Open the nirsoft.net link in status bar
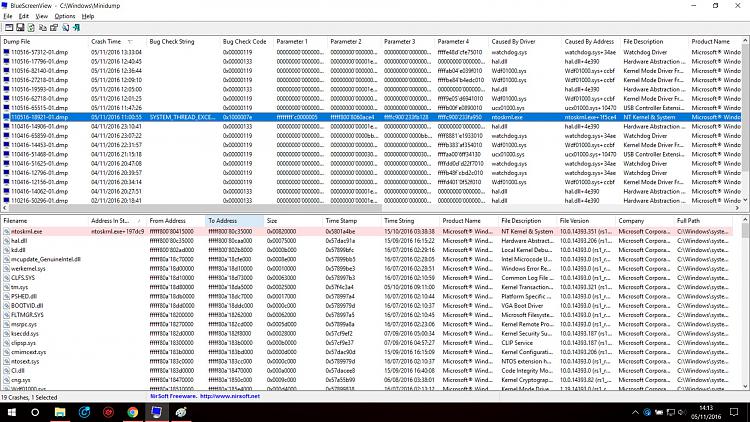The image size is (750, 422). [230, 396]
